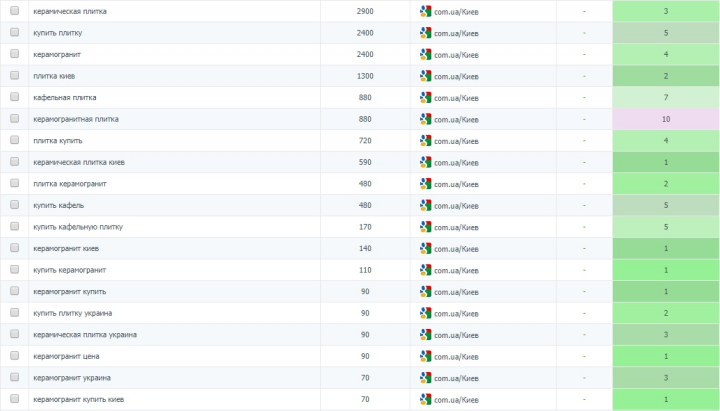Click search volume value 590
This screenshot has width=720, height=411.
(x=365, y=163)
